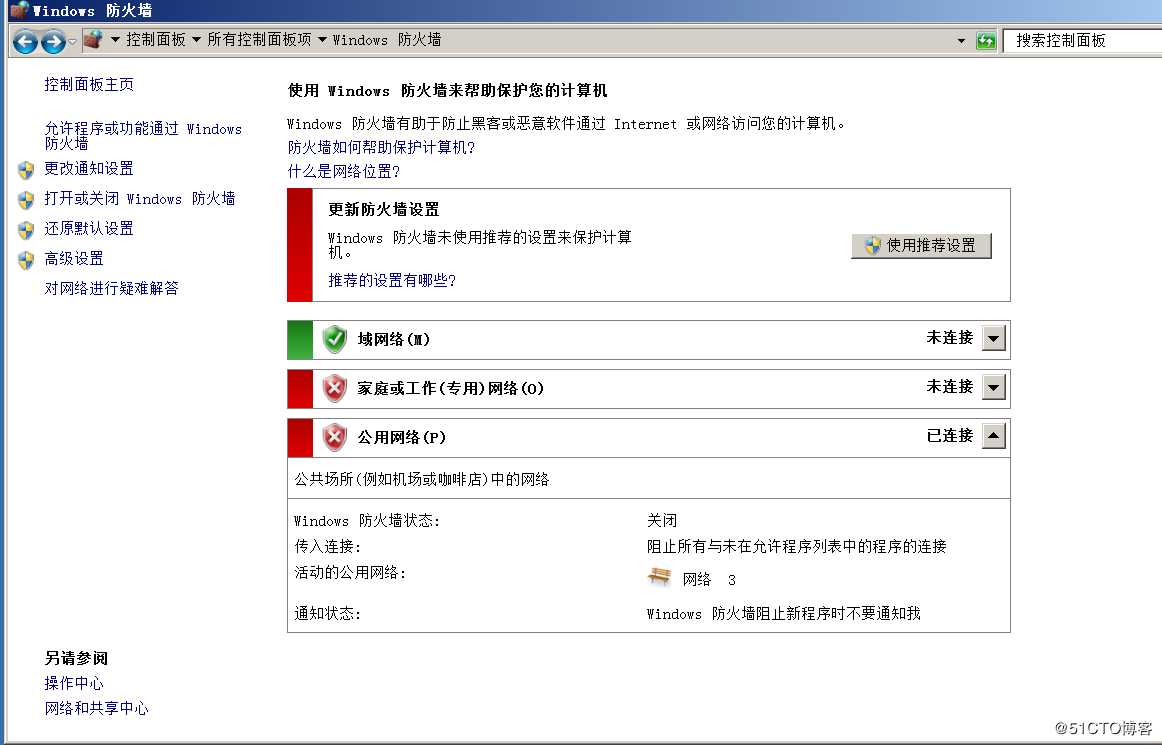The width and height of the screenshot is (1162, 745).
Task: Click the bench icon beside 网络 3
Action: [659, 577]
